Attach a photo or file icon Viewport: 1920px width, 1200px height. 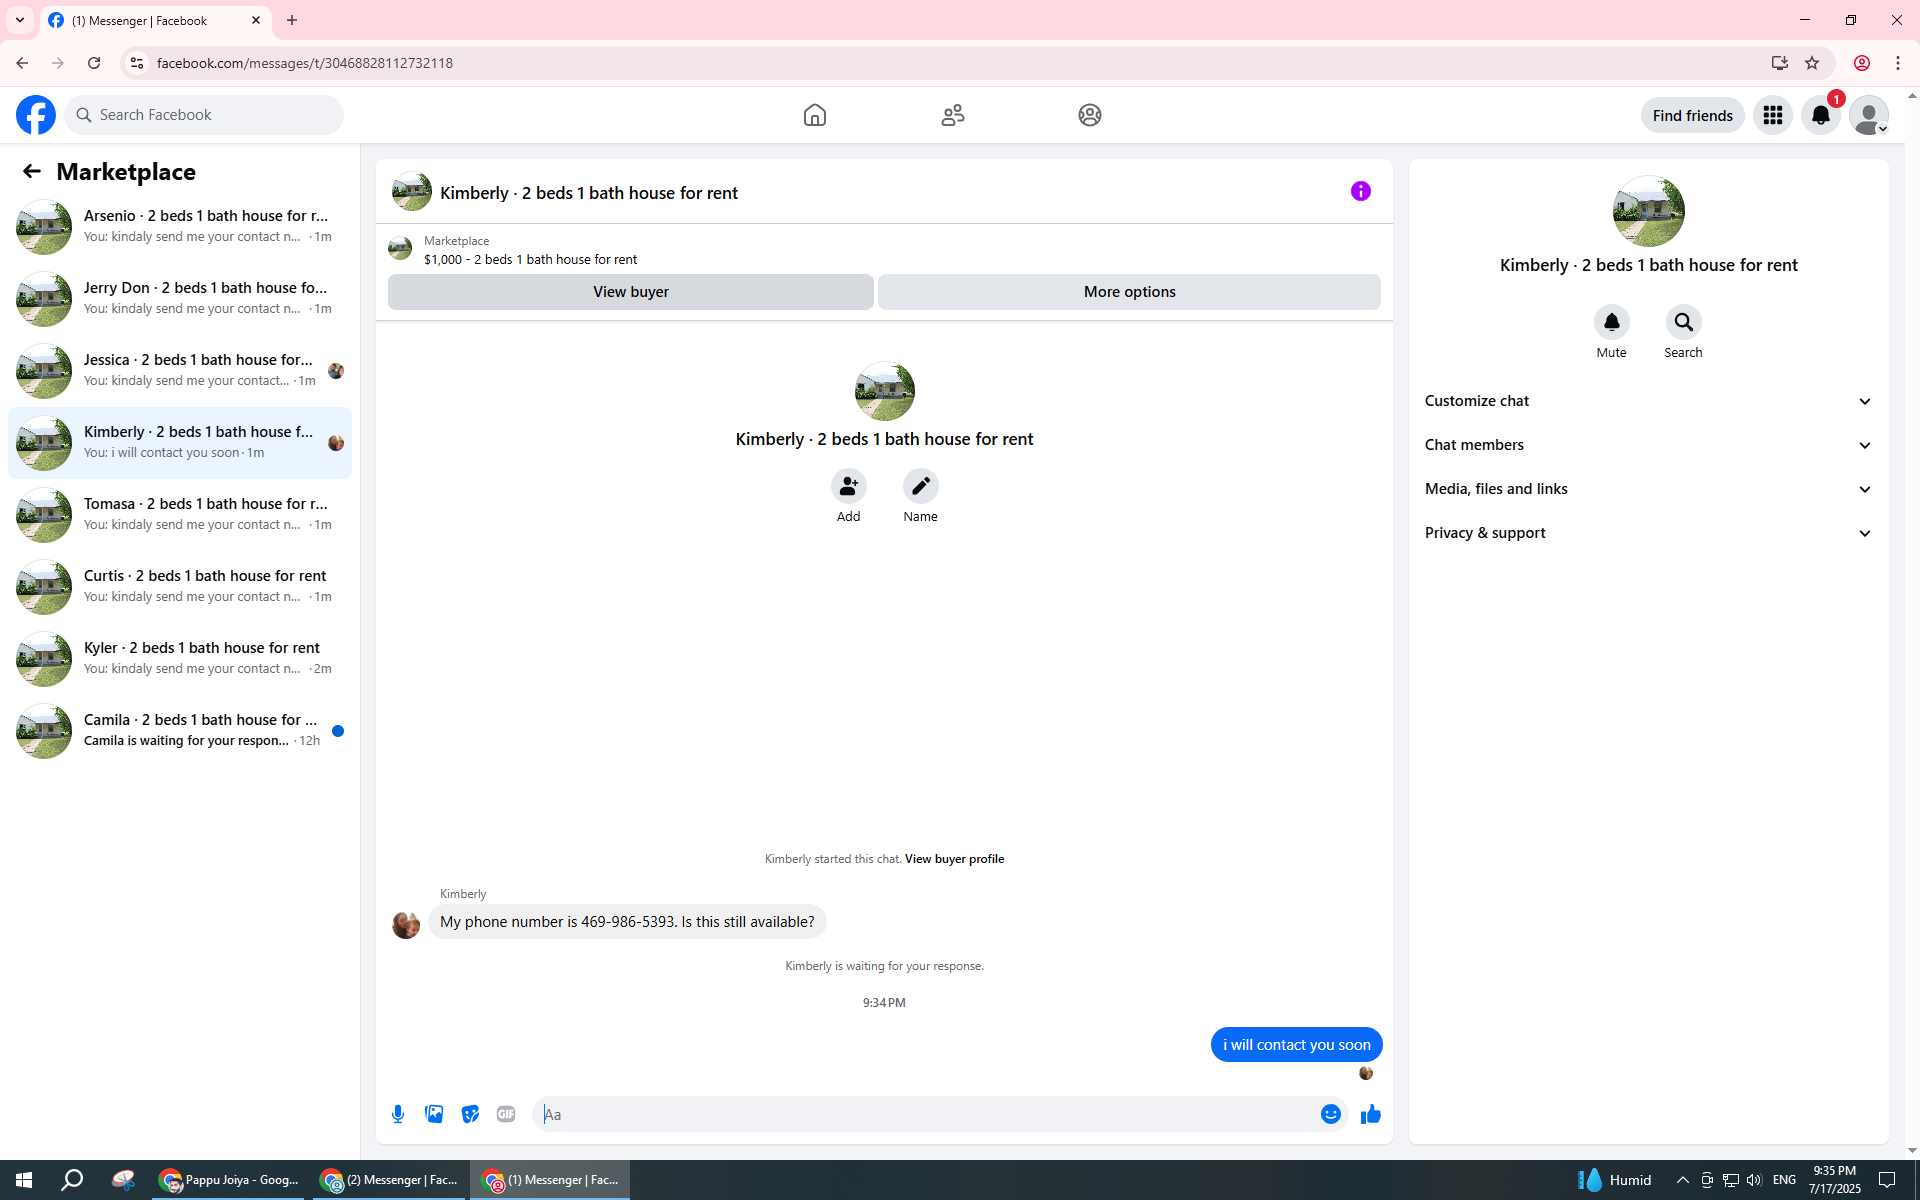coord(434,1114)
